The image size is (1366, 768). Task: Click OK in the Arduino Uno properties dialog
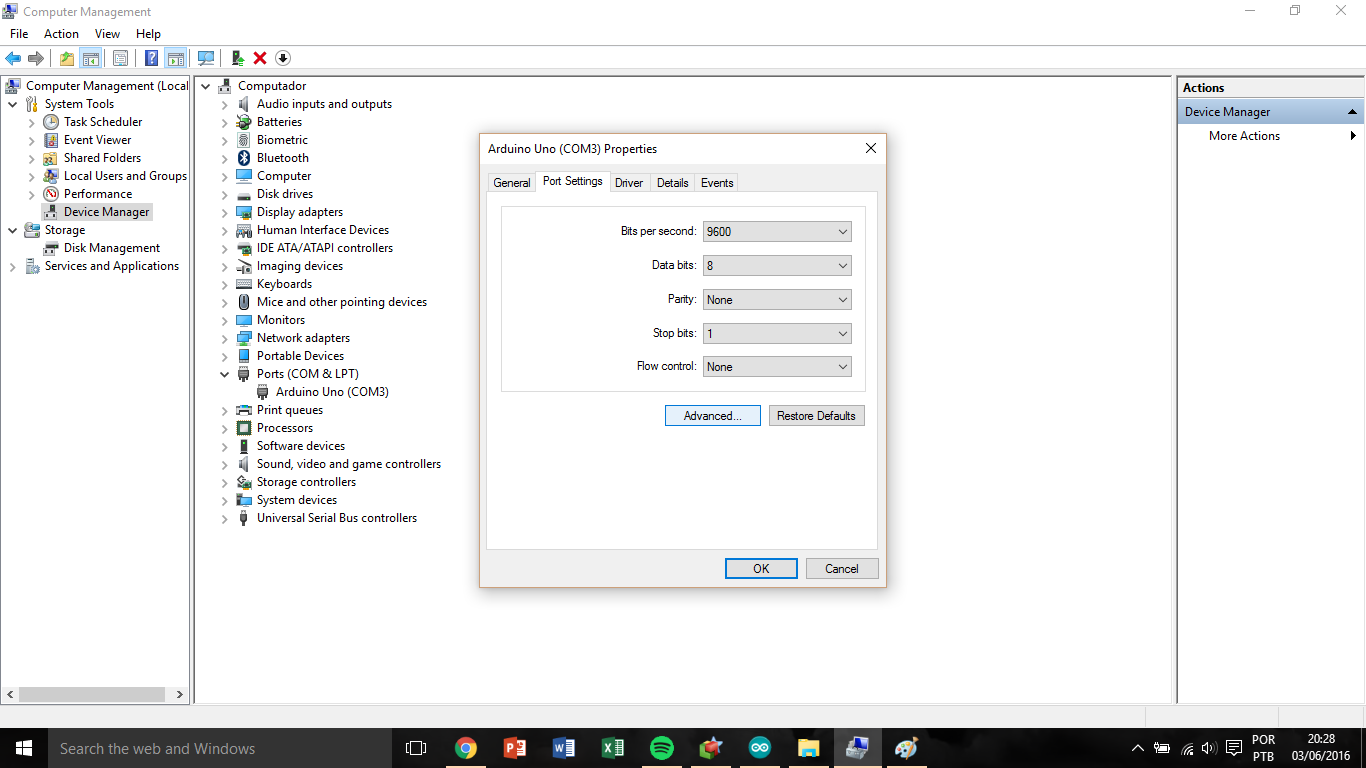[x=761, y=569]
